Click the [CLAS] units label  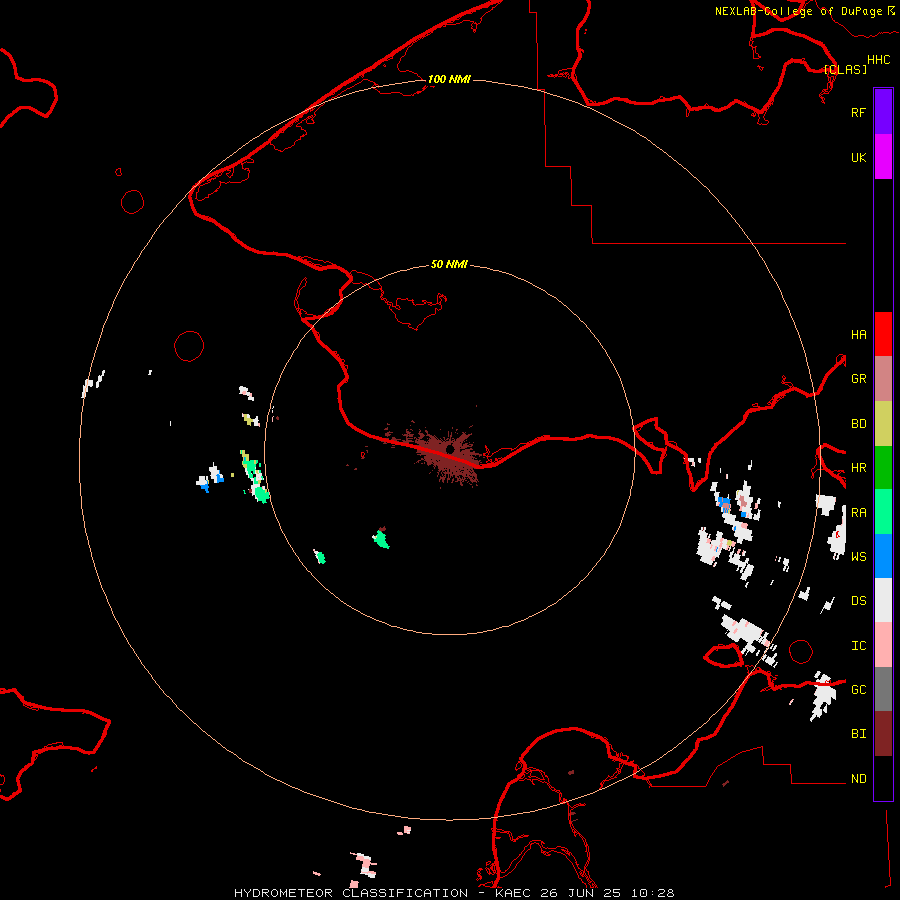[845, 69]
